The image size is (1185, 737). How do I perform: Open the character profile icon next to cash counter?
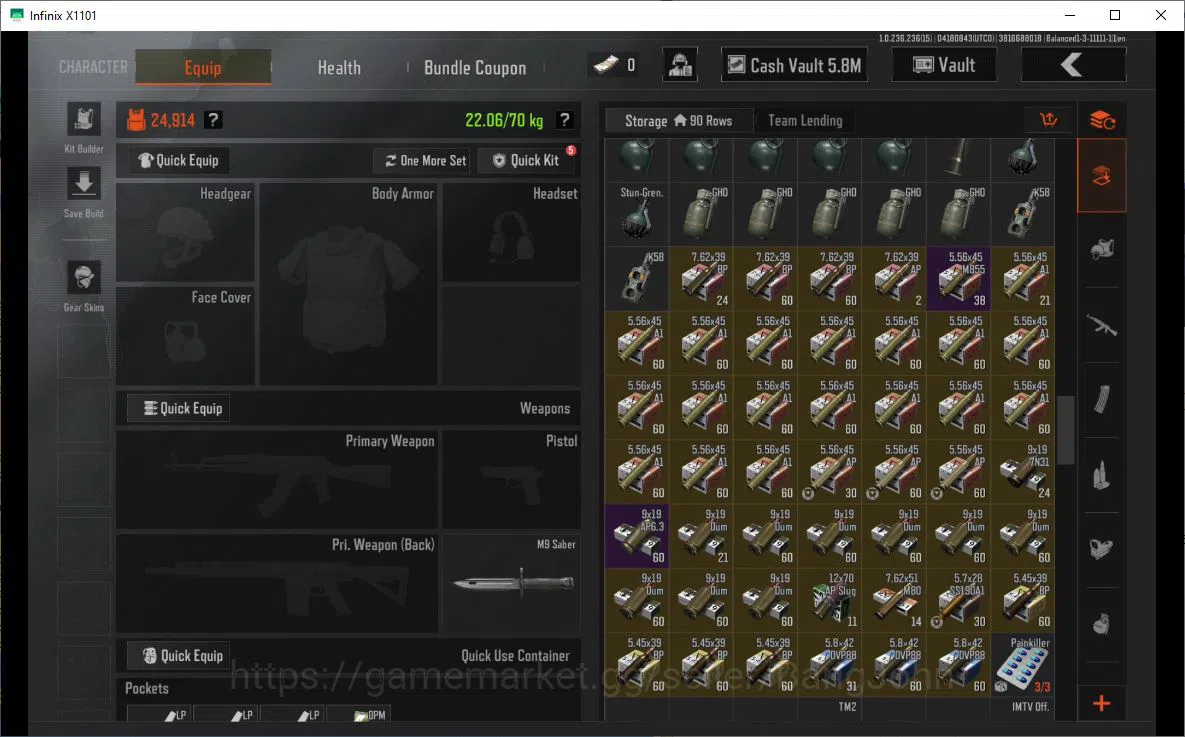click(x=680, y=65)
